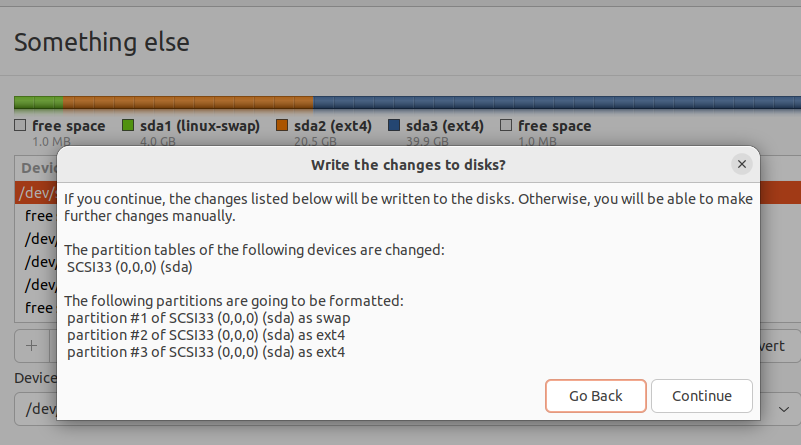Select the green swap segment in partition bar
Image resolution: width=801 pixels, height=445 pixels.
click(38, 102)
